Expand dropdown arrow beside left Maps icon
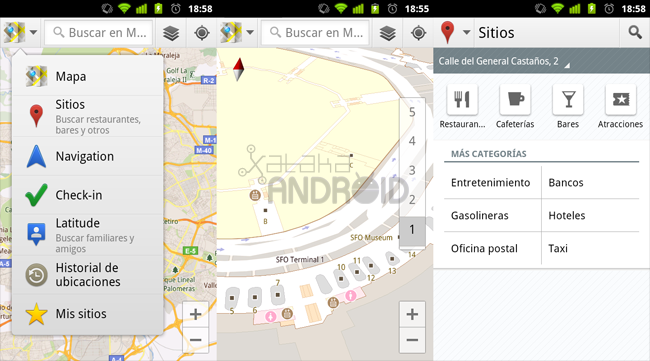This screenshot has width=650, height=361. pos(34,32)
